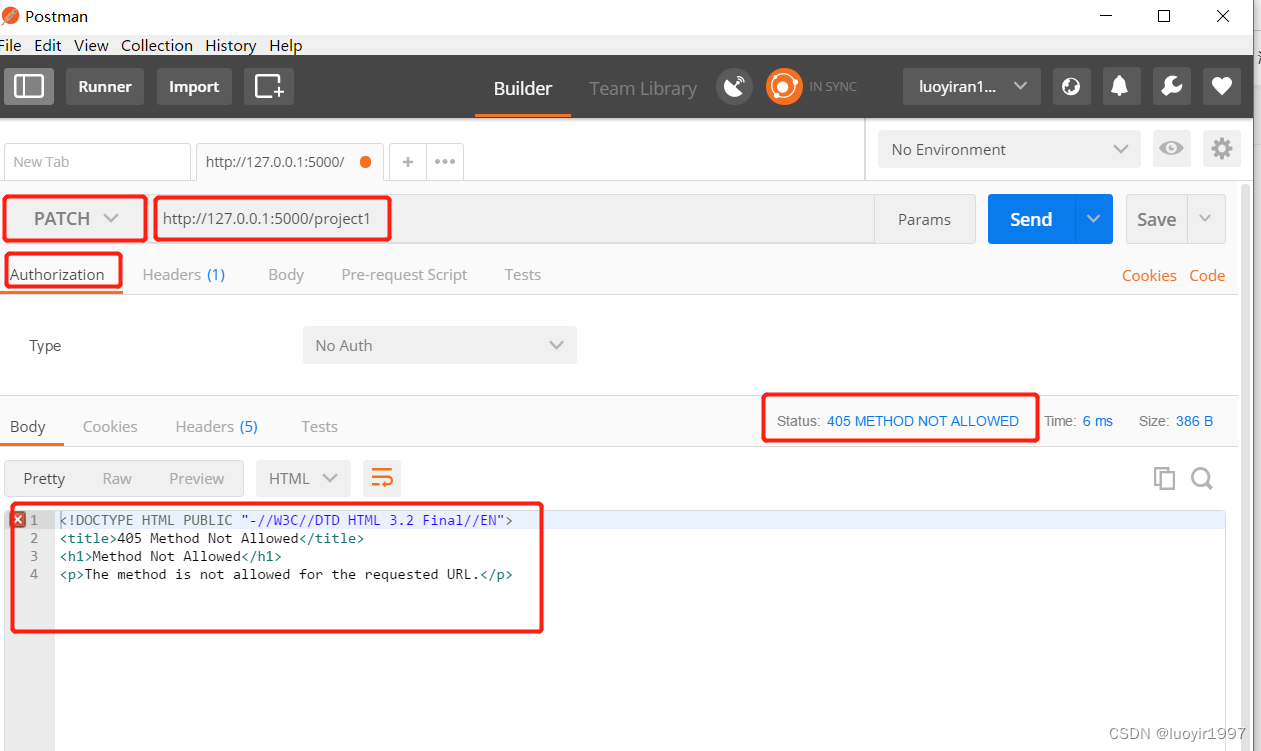
Task: Search within the response body
Action: [1202, 478]
